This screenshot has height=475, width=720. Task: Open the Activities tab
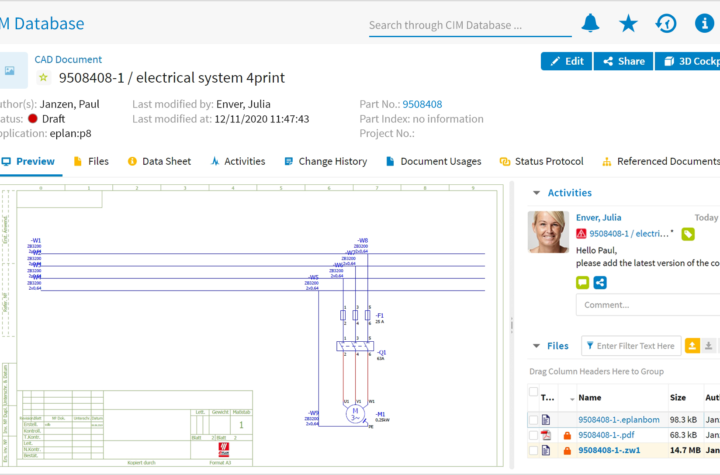(x=238, y=161)
